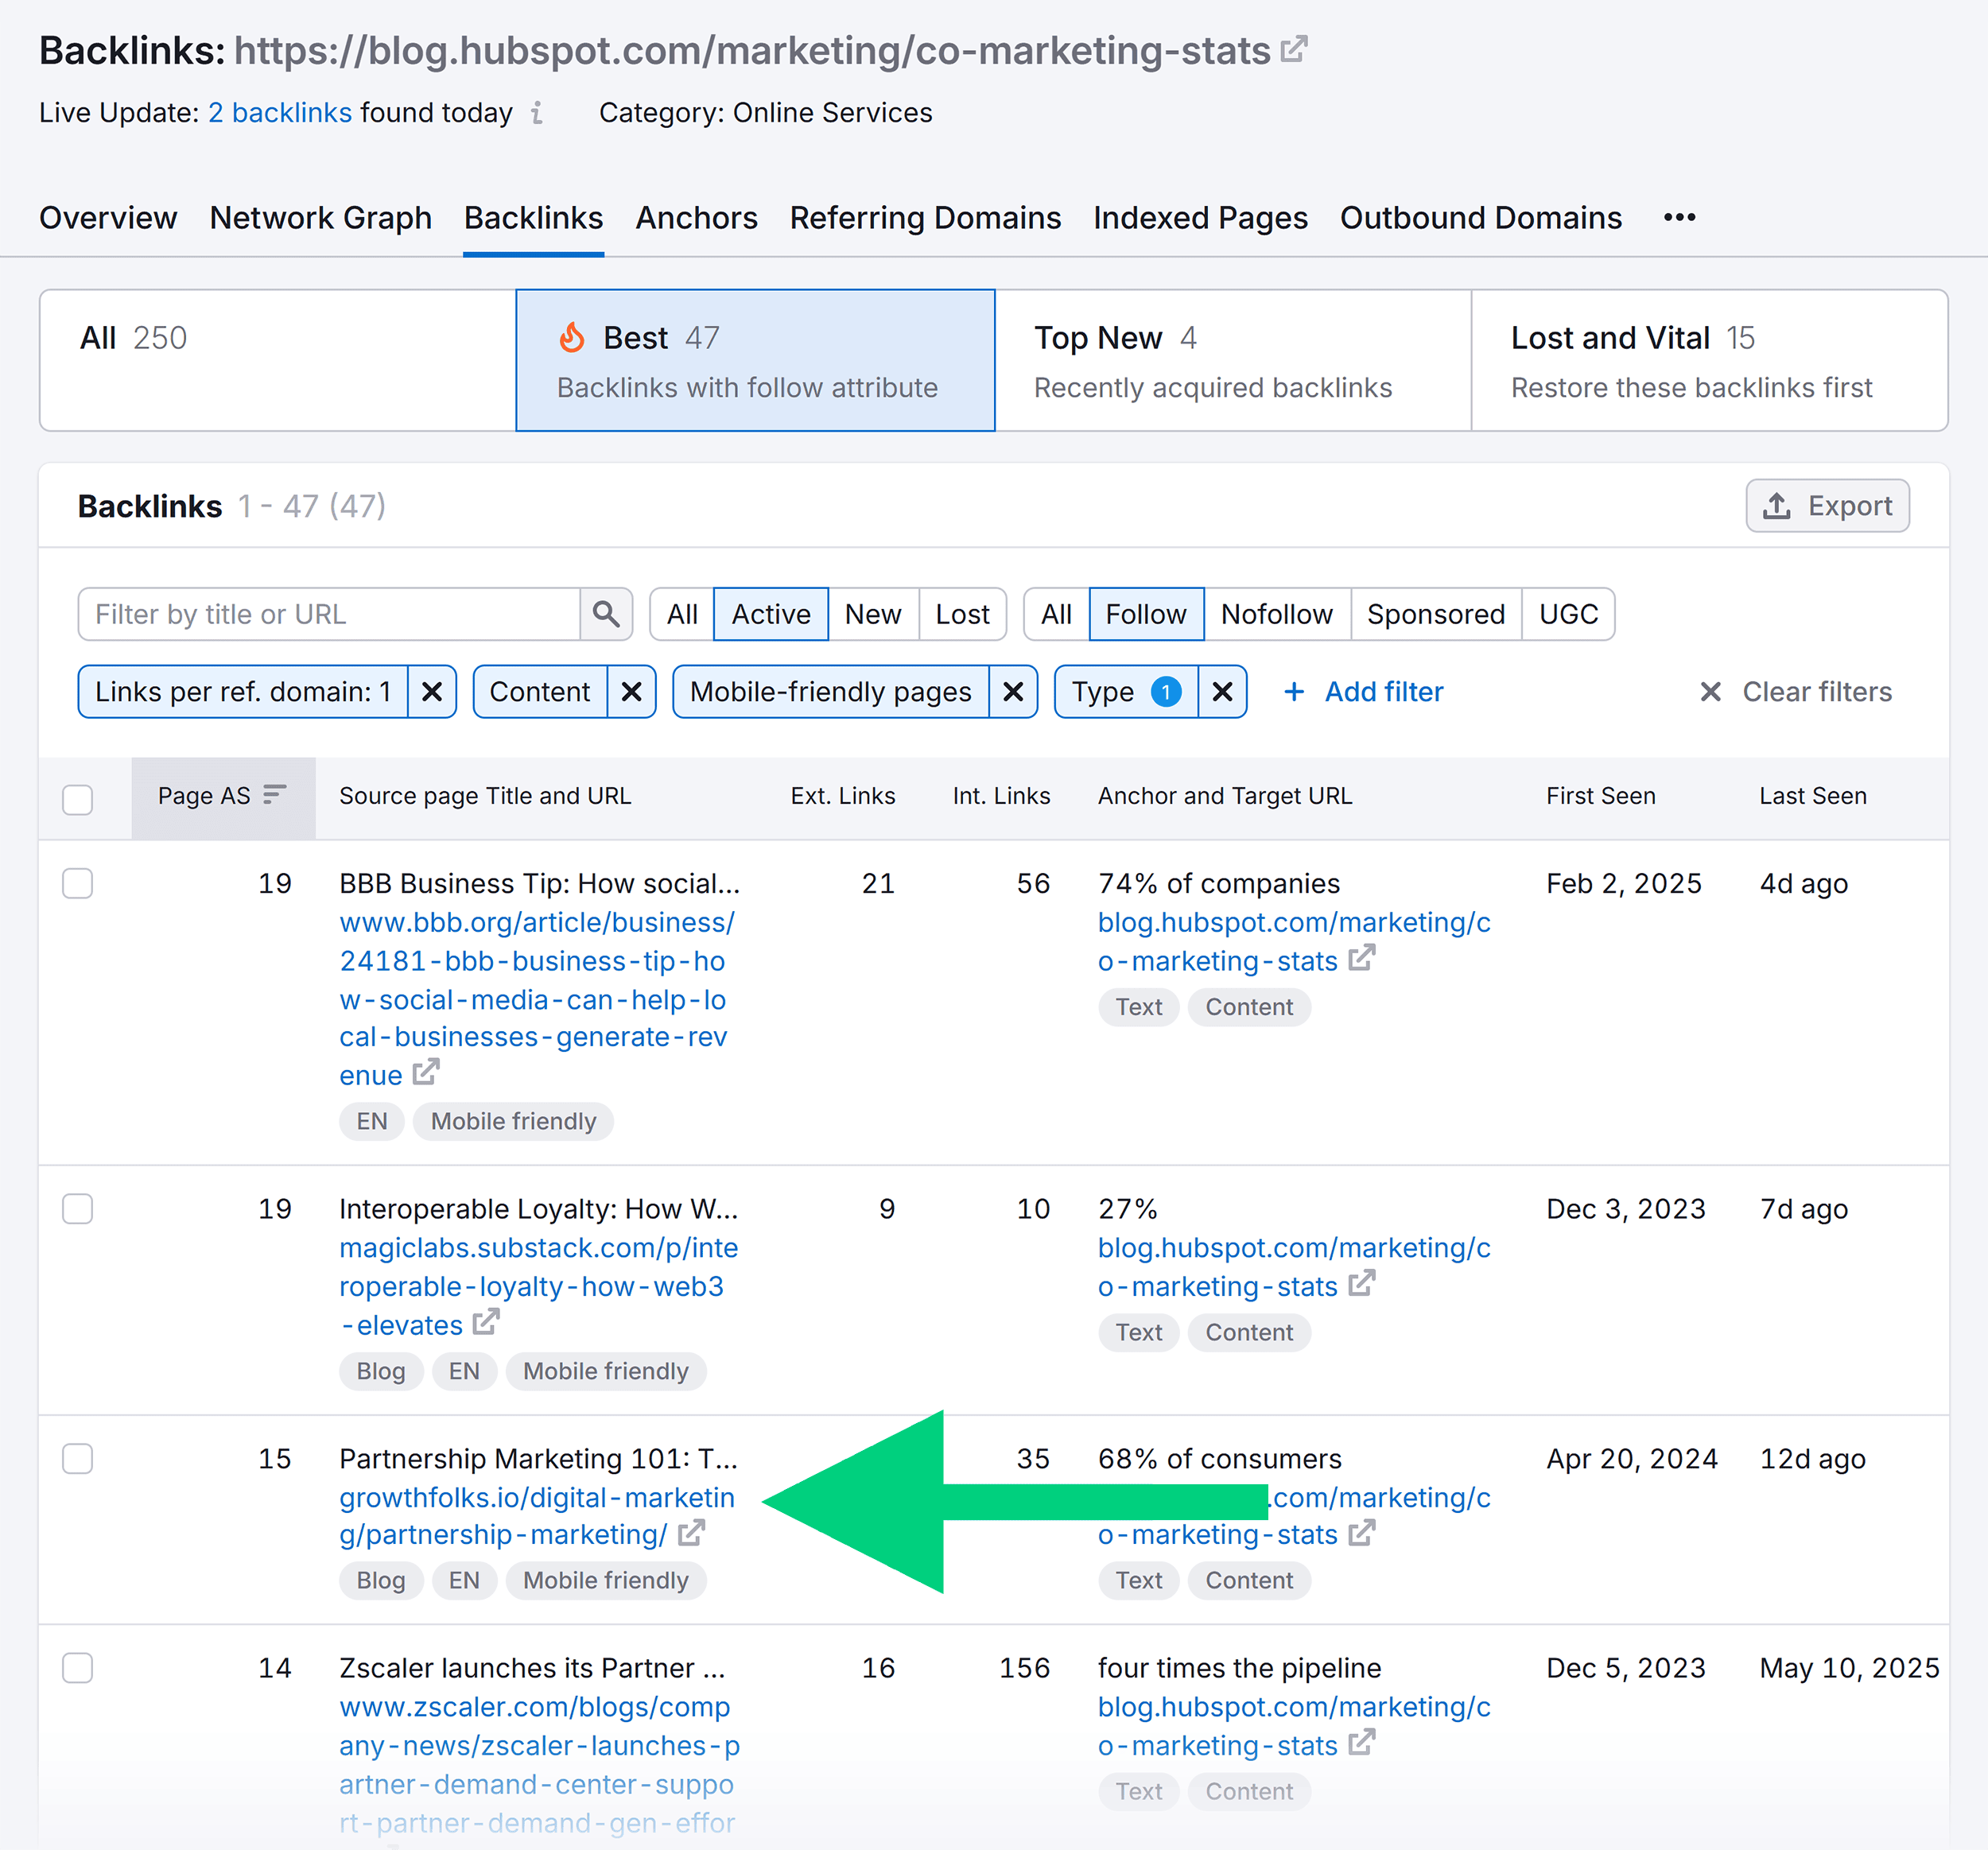Image resolution: width=1988 pixels, height=1850 pixels.
Task: Open the magiclabs.substack.com source link
Action: (538, 1286)
